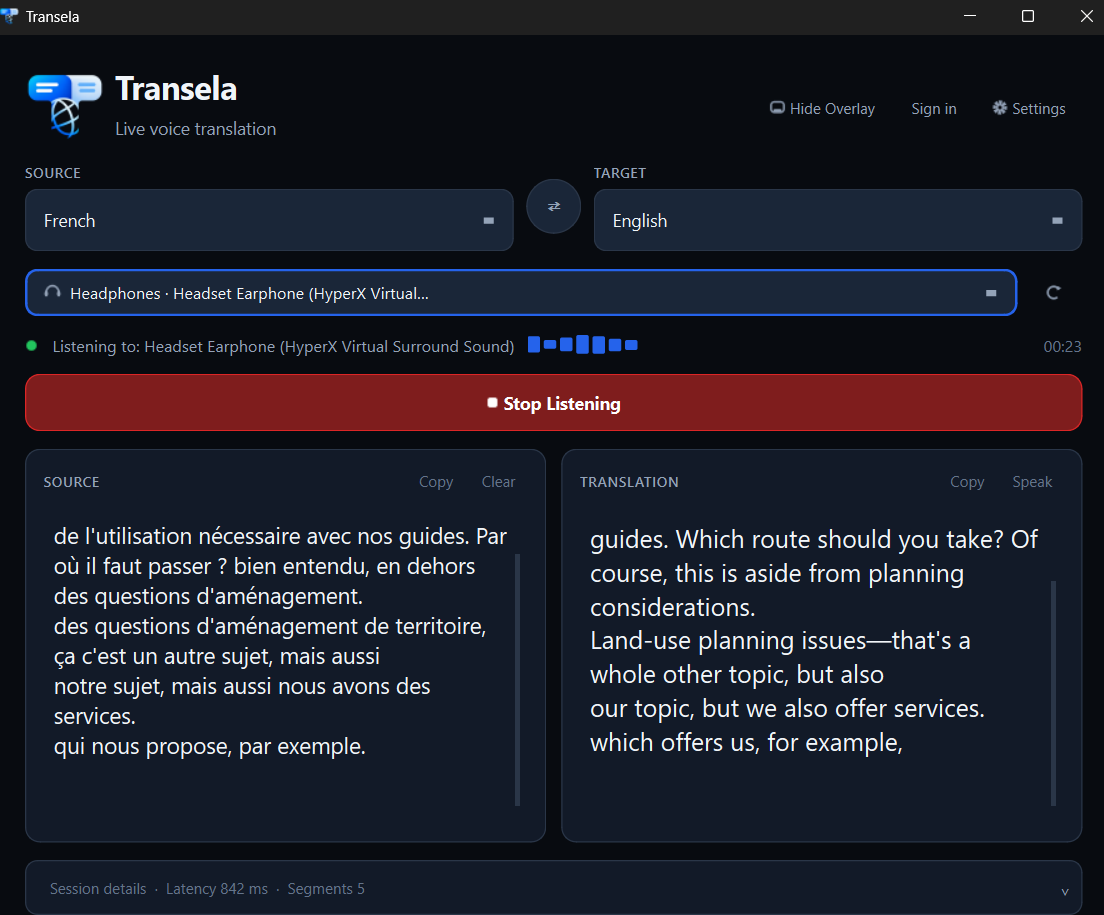Click the translation panel scrollbar
Screen dimensions: 1104x915
pyautogui.click(x=1053, y=693)
